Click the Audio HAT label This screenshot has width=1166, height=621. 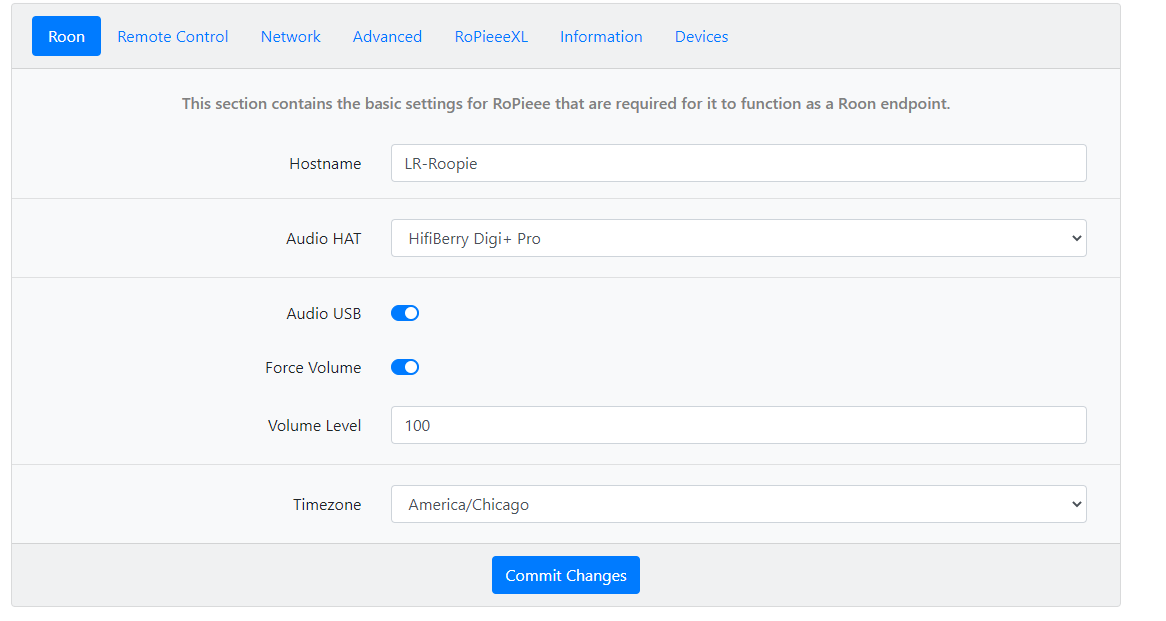pos(323,239)
